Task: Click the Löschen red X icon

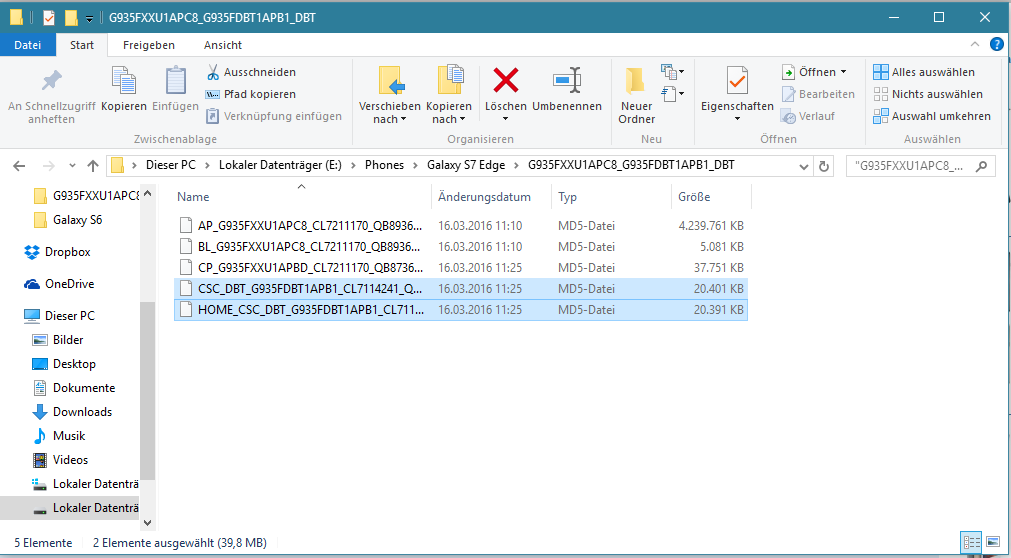Action: click(x=505, y=80)
